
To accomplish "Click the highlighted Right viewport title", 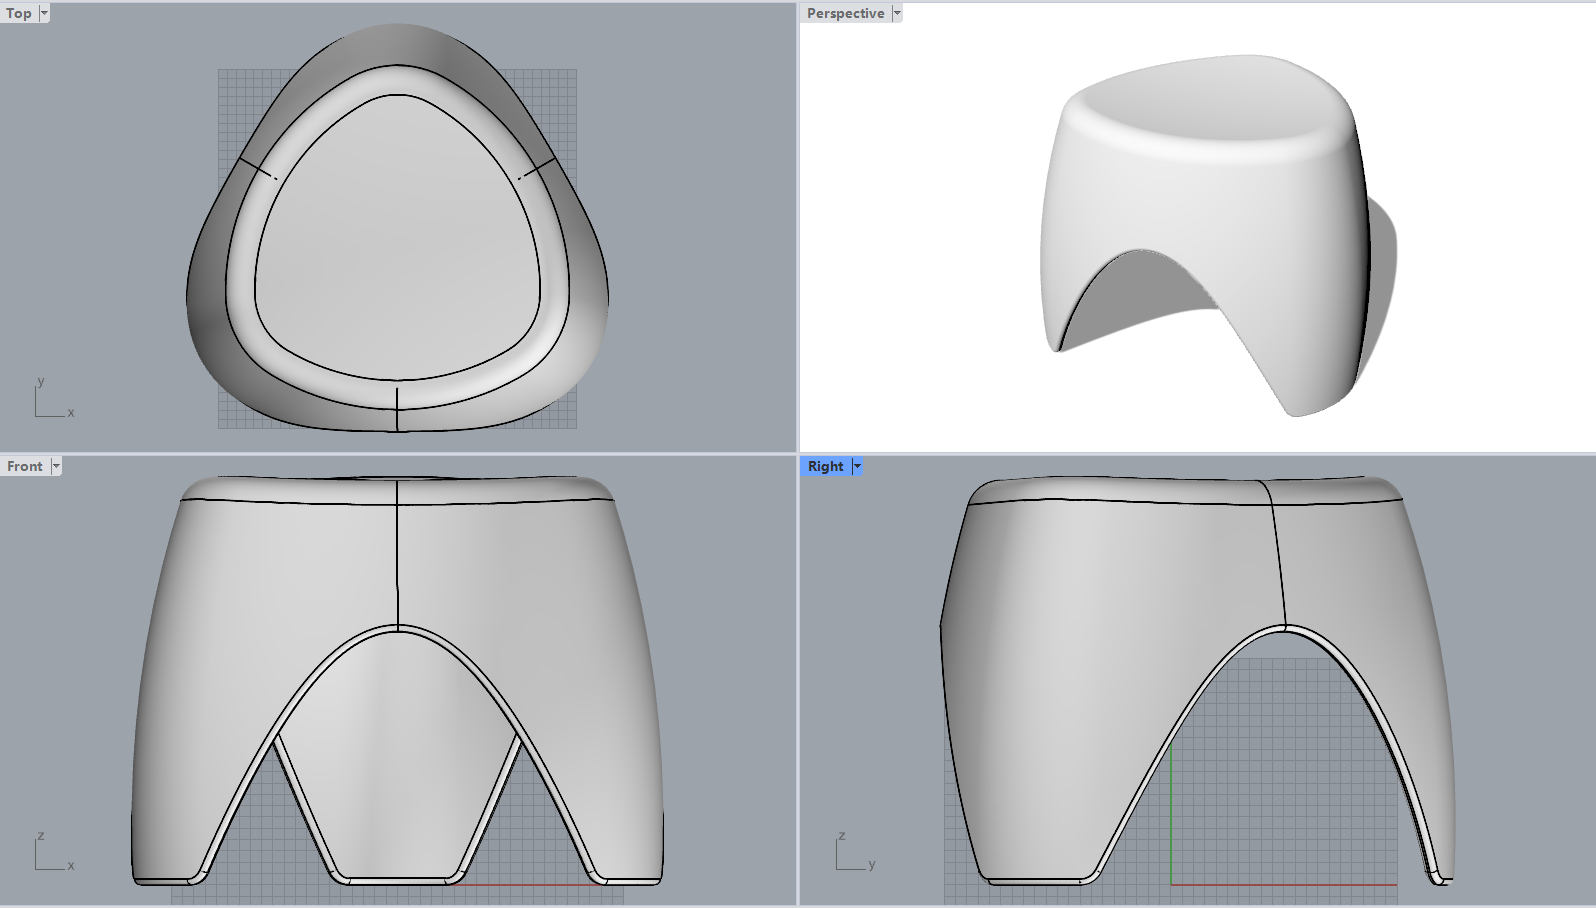I will click(x=825, y=466).
